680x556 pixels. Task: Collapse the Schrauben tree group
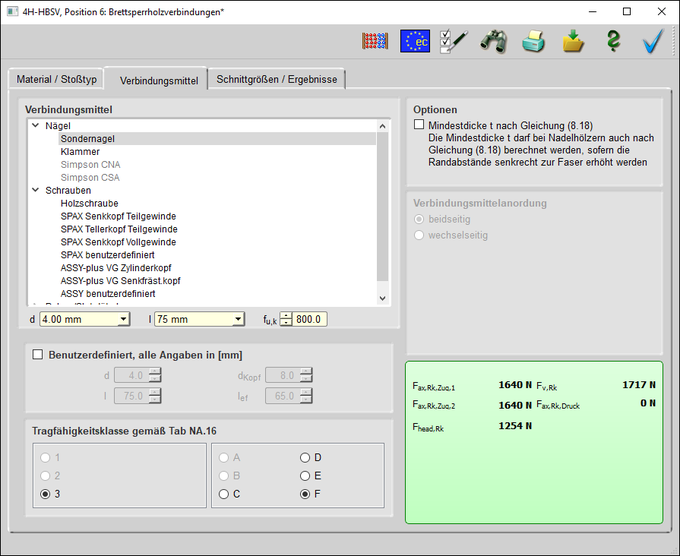[37, 190]
